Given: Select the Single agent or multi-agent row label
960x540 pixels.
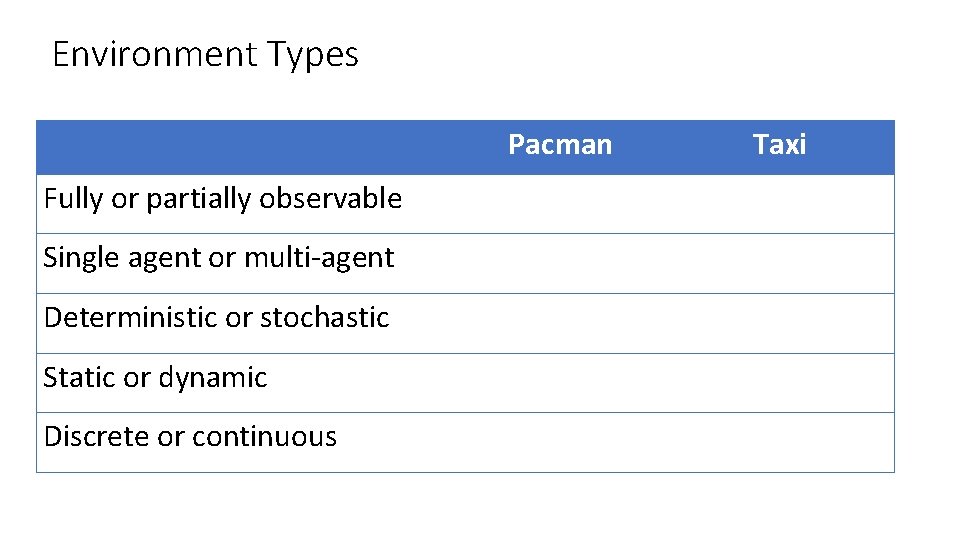Looking at the screenshot, I should click(218, 258).
